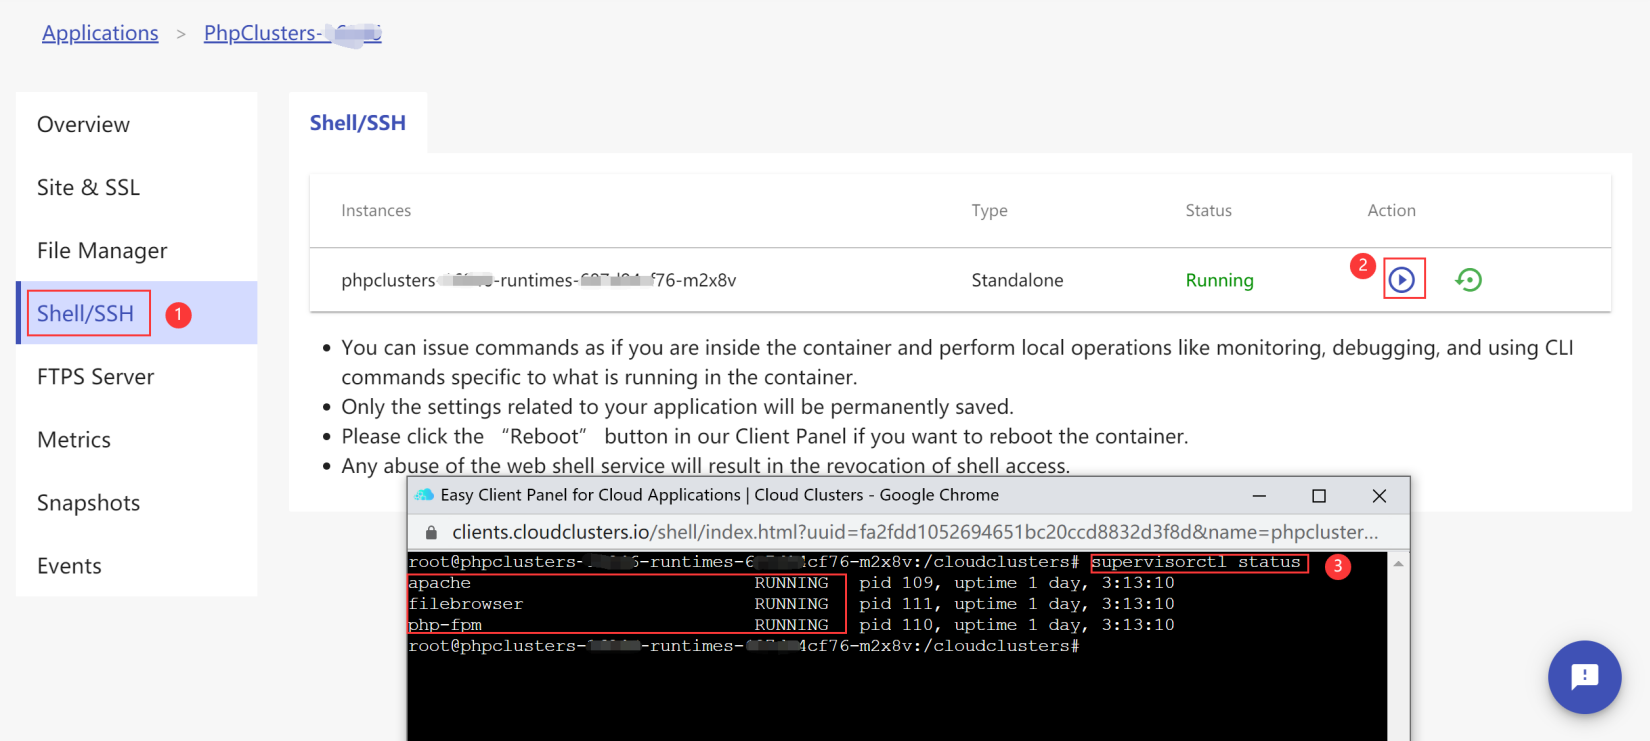View Metrics in sidebar
Screen dimensions: 1650x741
pos(137,439)
